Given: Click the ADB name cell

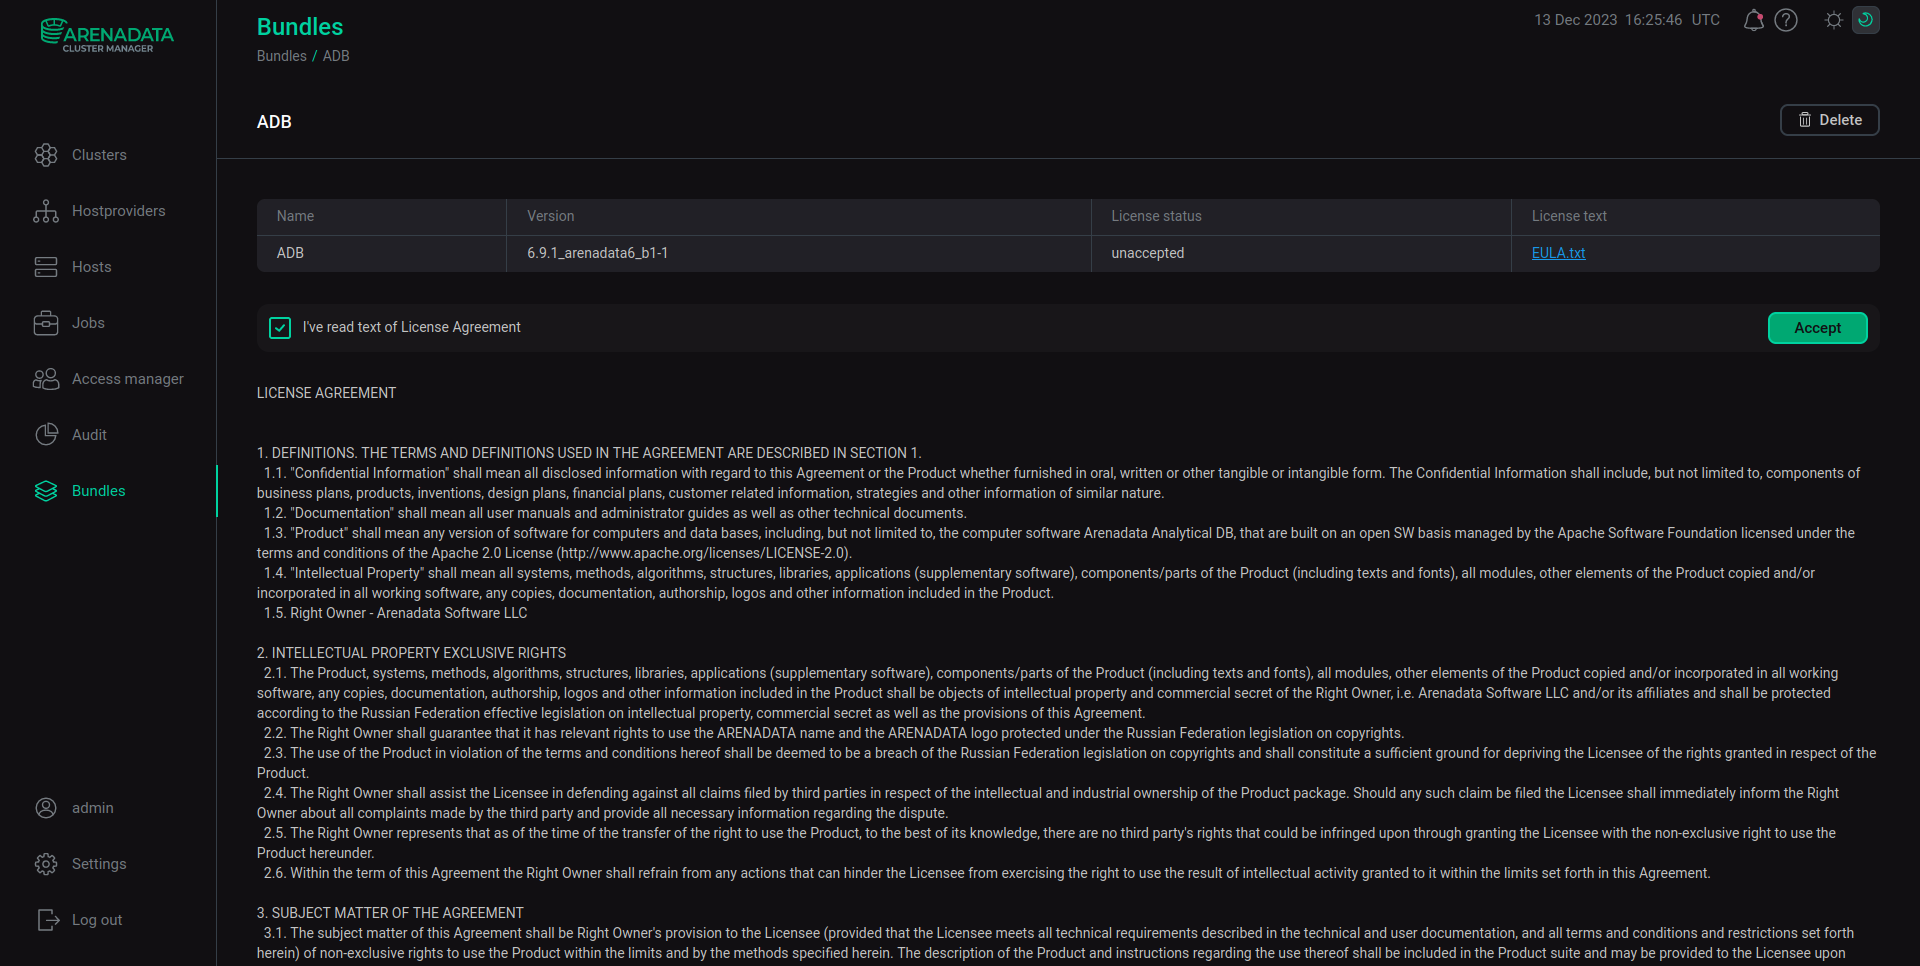Looking at the screenshot, I should coord(381,253).
